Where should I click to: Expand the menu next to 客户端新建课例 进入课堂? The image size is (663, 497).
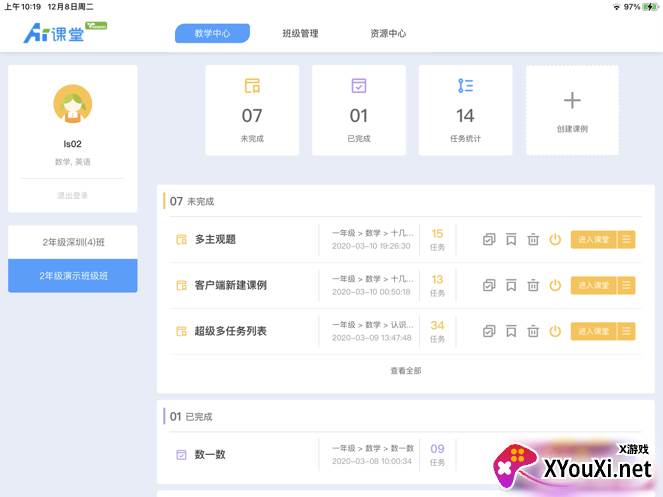[x=626, y=285]
